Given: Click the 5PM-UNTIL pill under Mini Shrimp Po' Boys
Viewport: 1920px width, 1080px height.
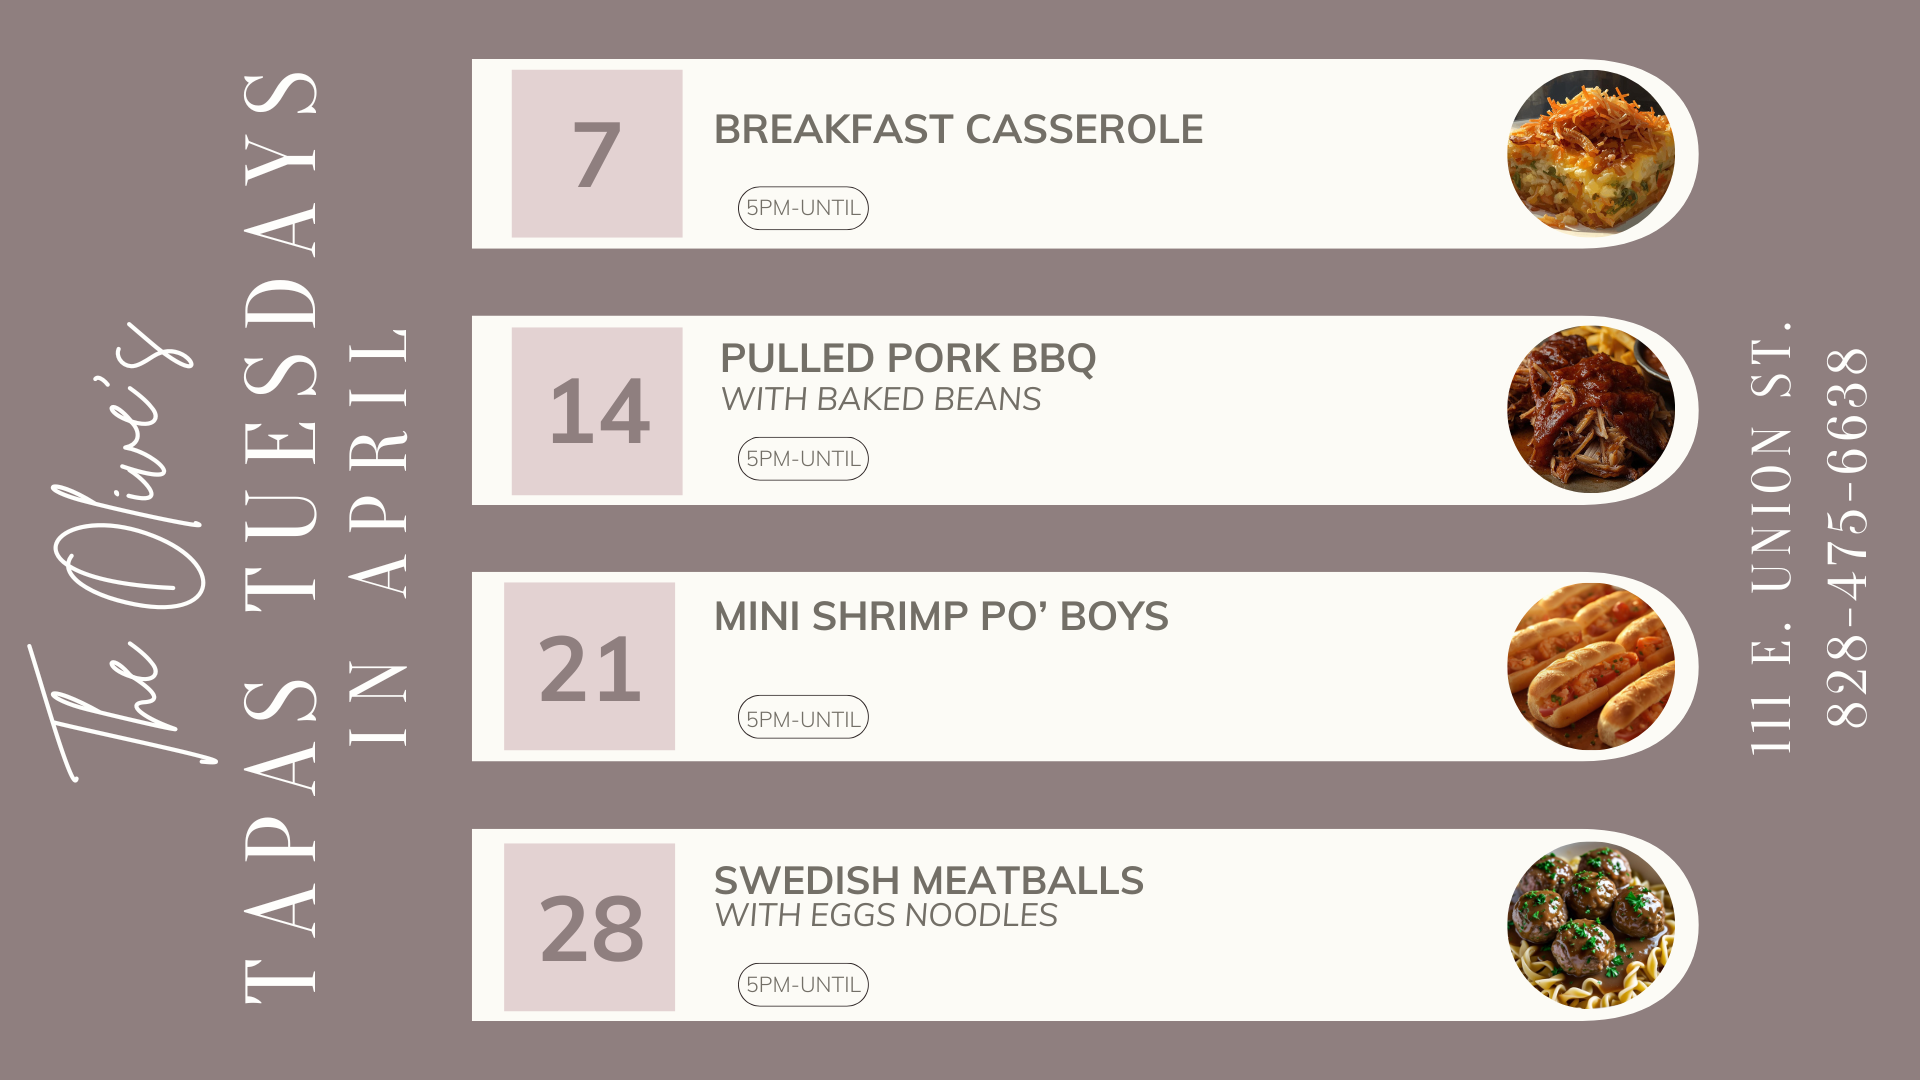Looking at the screenshot, I should 803,718.
